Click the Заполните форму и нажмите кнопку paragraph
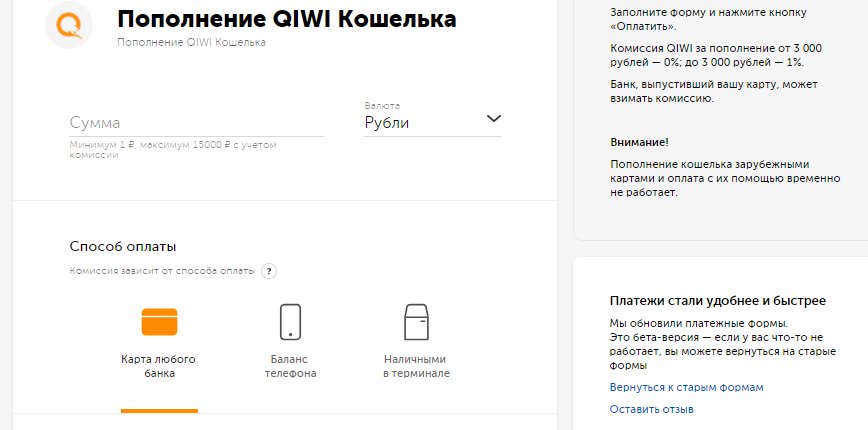This screenshot has height=430, width=868. 708,19
